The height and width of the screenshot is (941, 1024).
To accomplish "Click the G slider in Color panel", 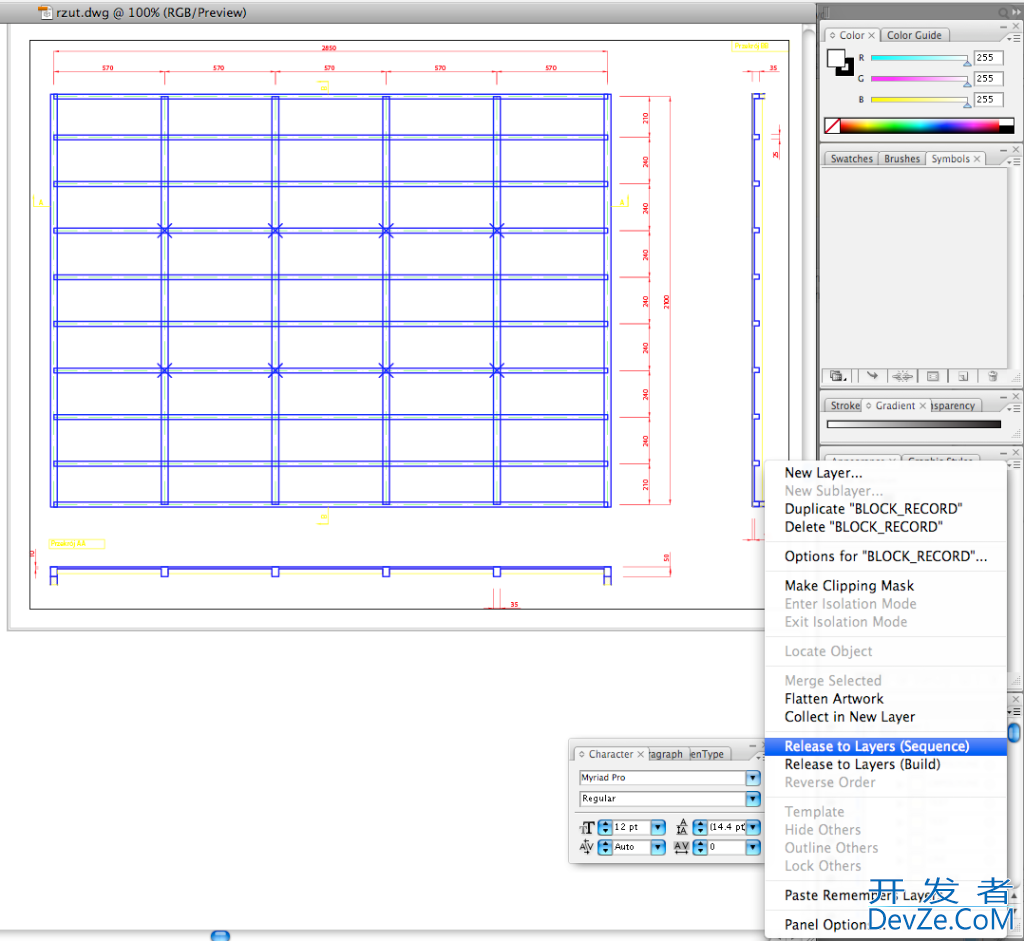I will point(919,79).
